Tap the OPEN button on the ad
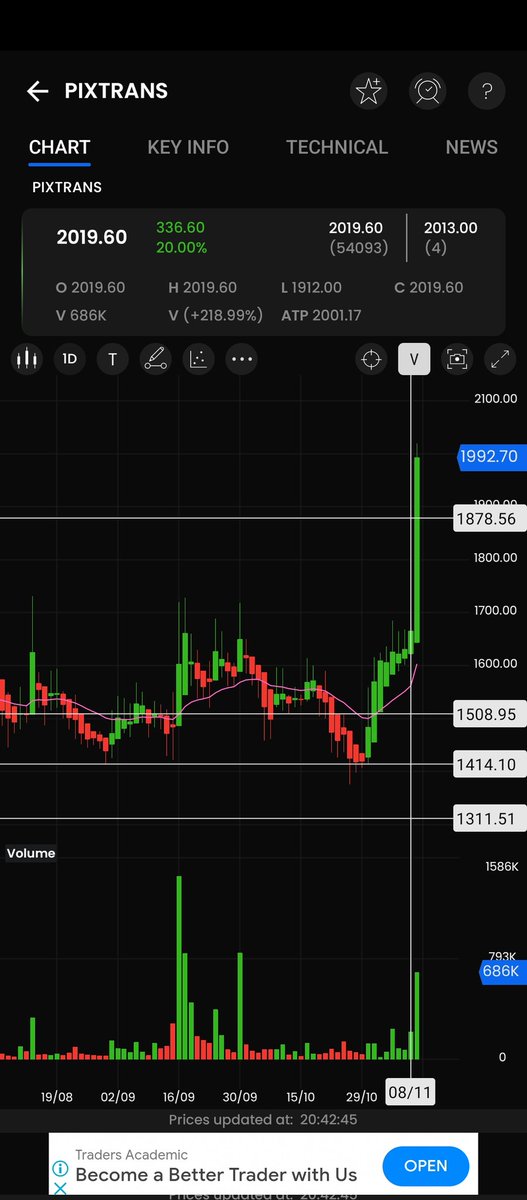The image size is (527, 1200). click(x=427, y=1165)
